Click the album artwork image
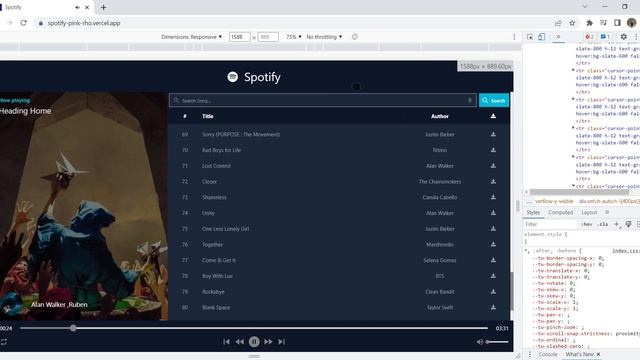 click(84, 206)
